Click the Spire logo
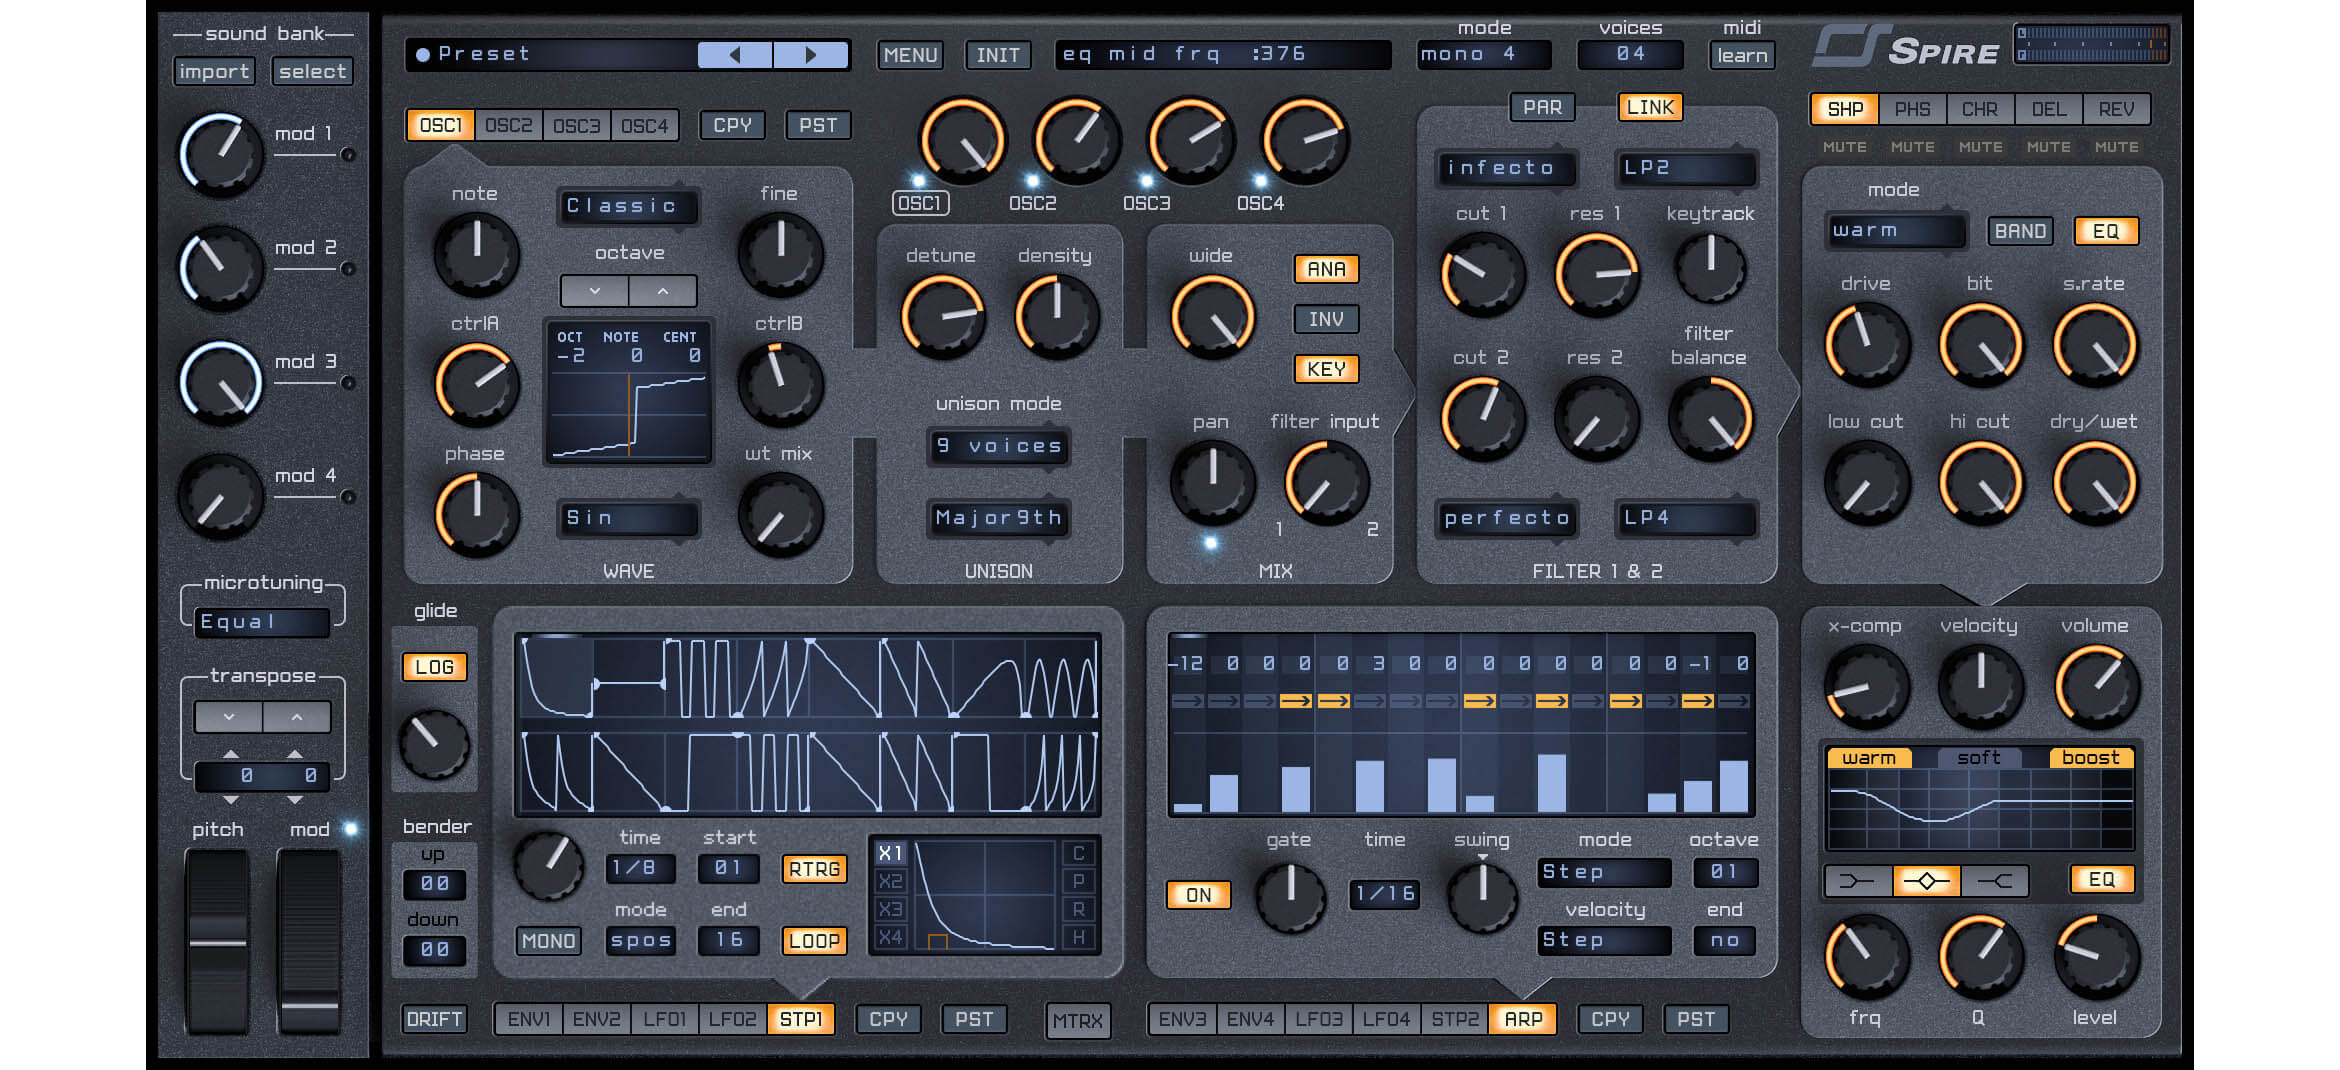The height and width of the screenshot is (1070, 2340). 1907,48
